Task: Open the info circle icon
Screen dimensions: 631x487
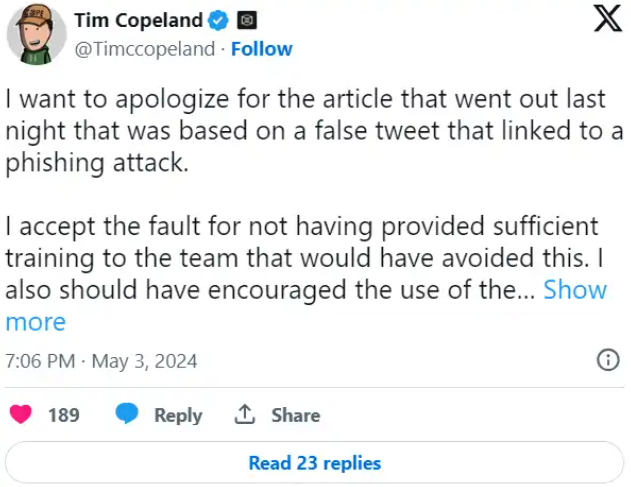Action: tap(607, 361)
